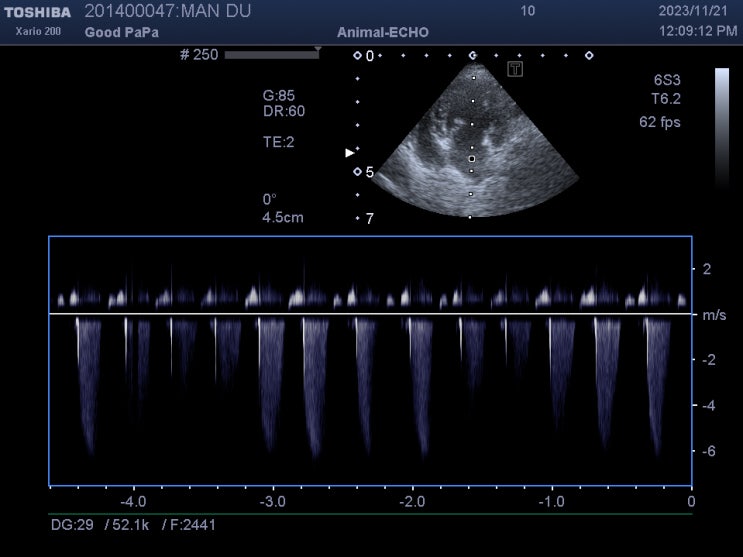The image size is (743, 557).
Task: Click the -2.0 mark on time axis
Action: point(412,501)
